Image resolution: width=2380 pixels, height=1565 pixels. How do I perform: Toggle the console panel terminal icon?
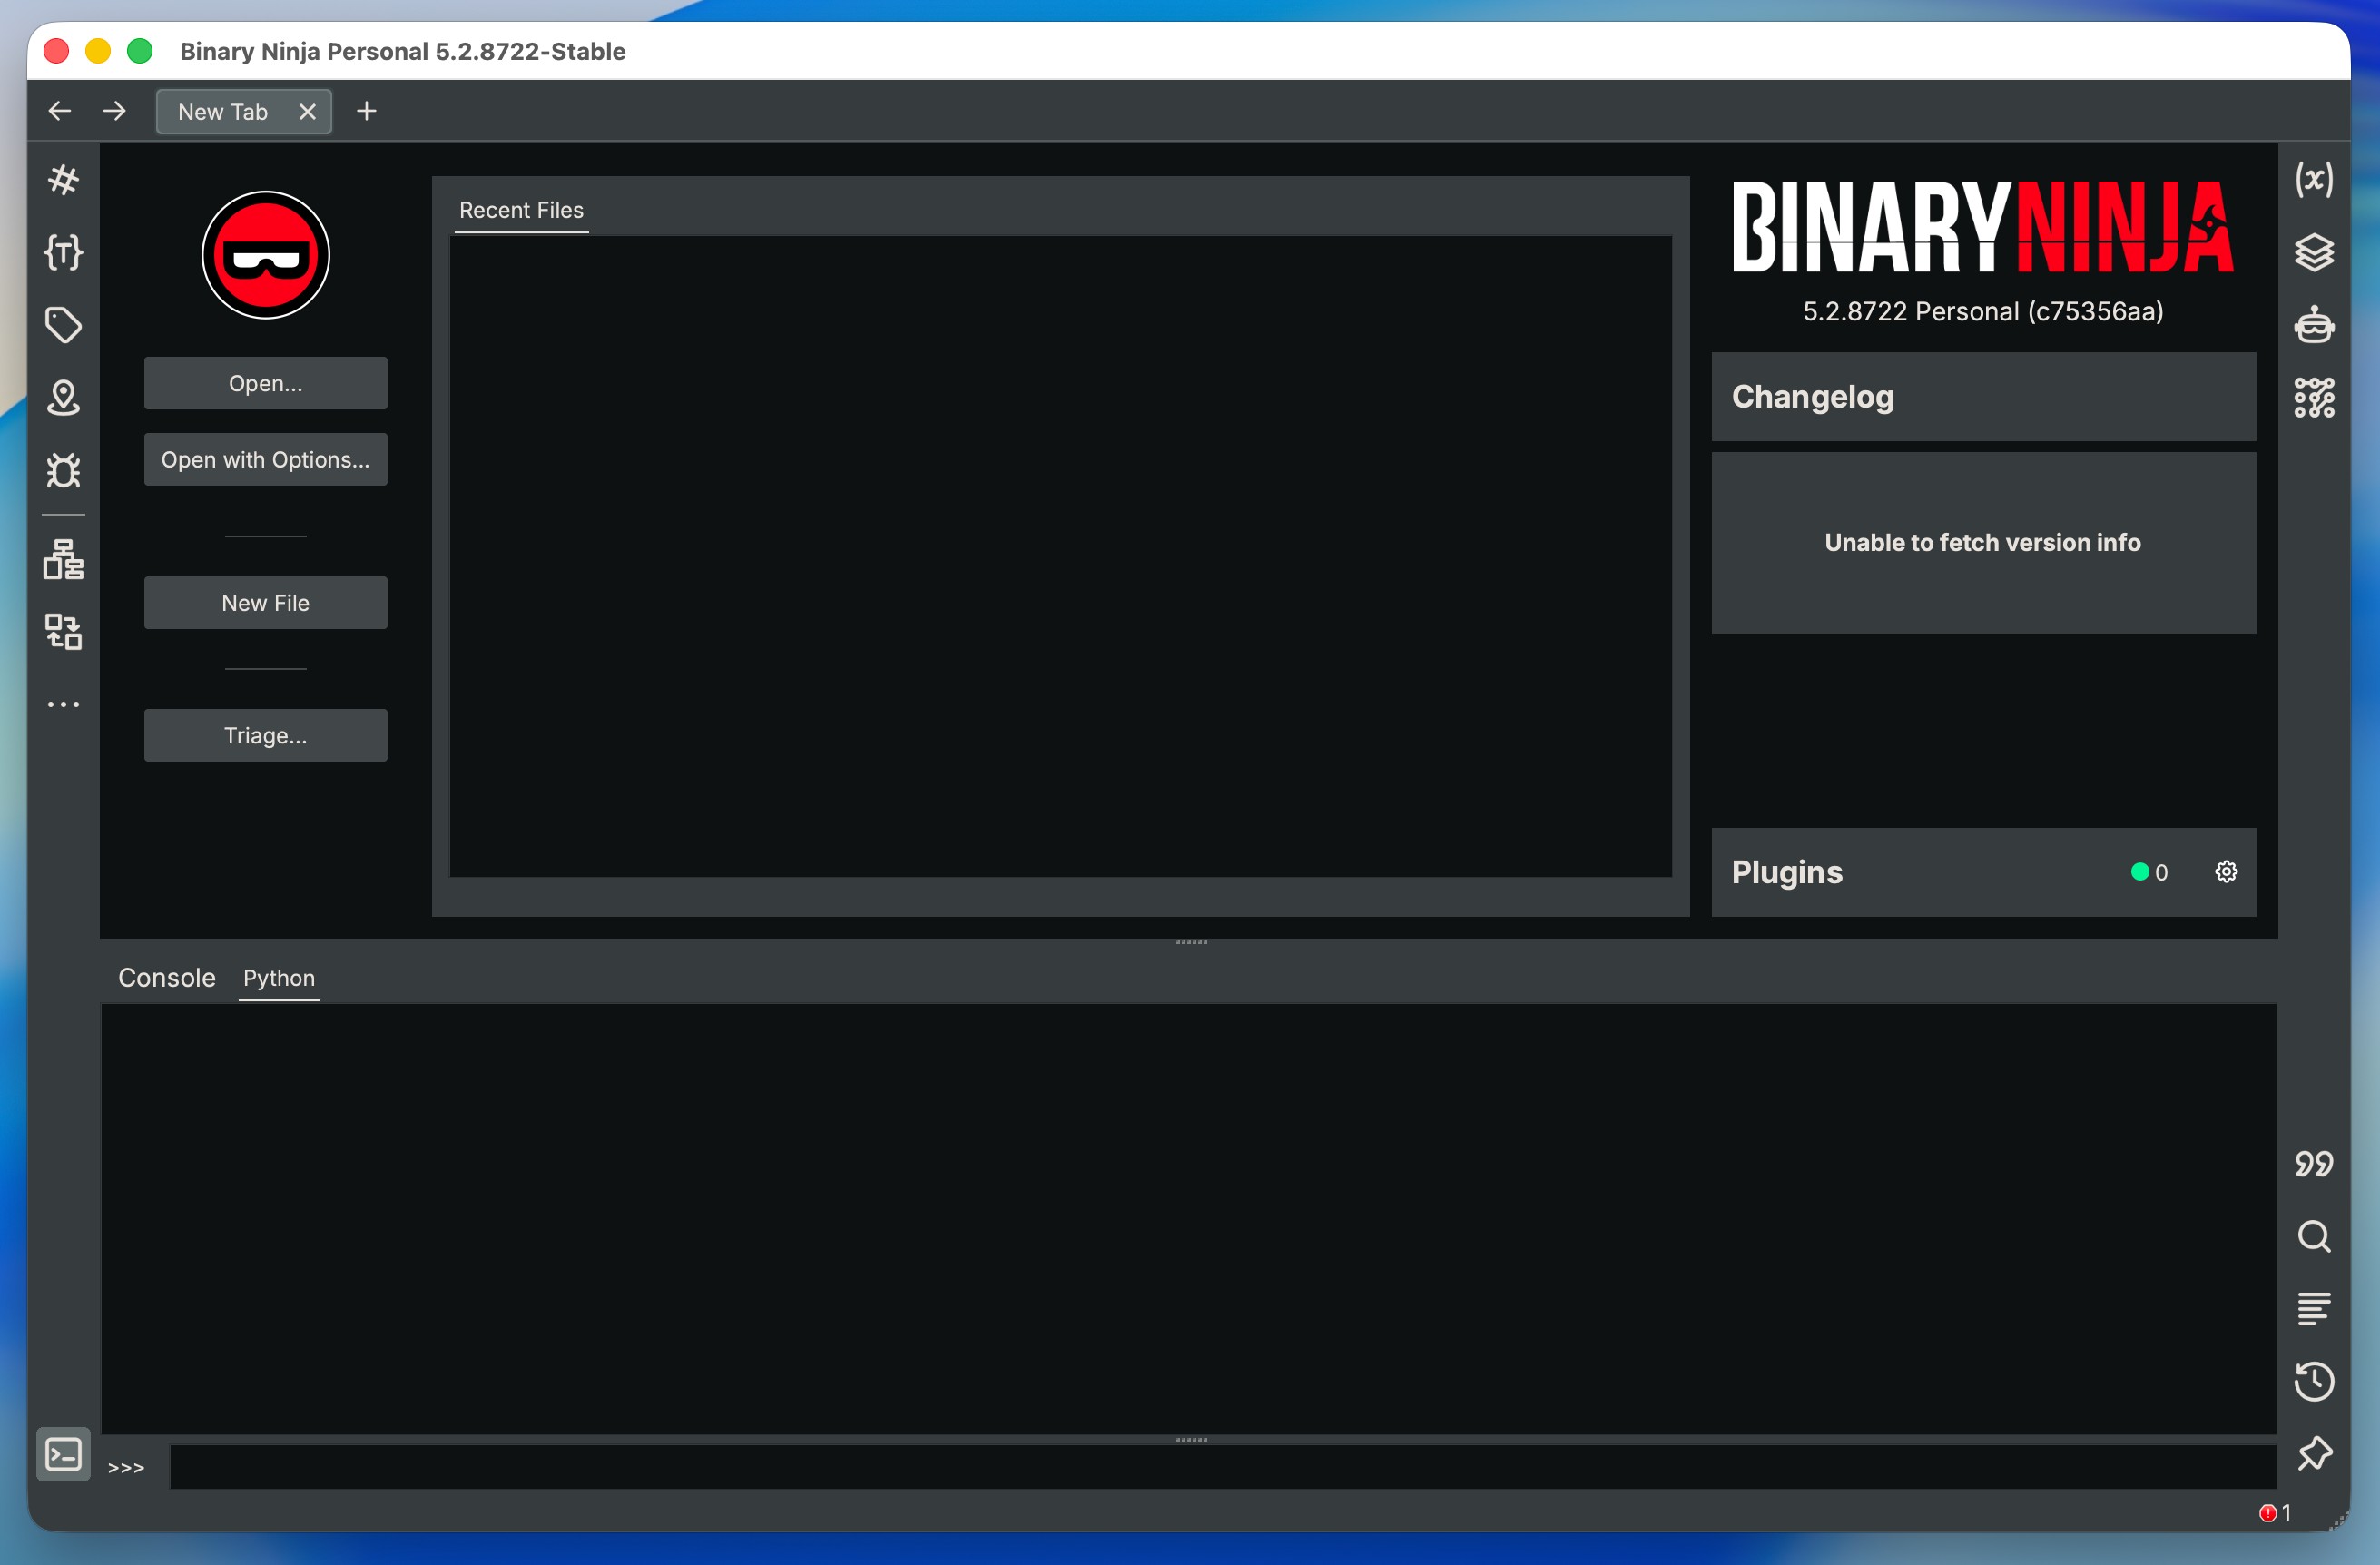pos(63,1454)
